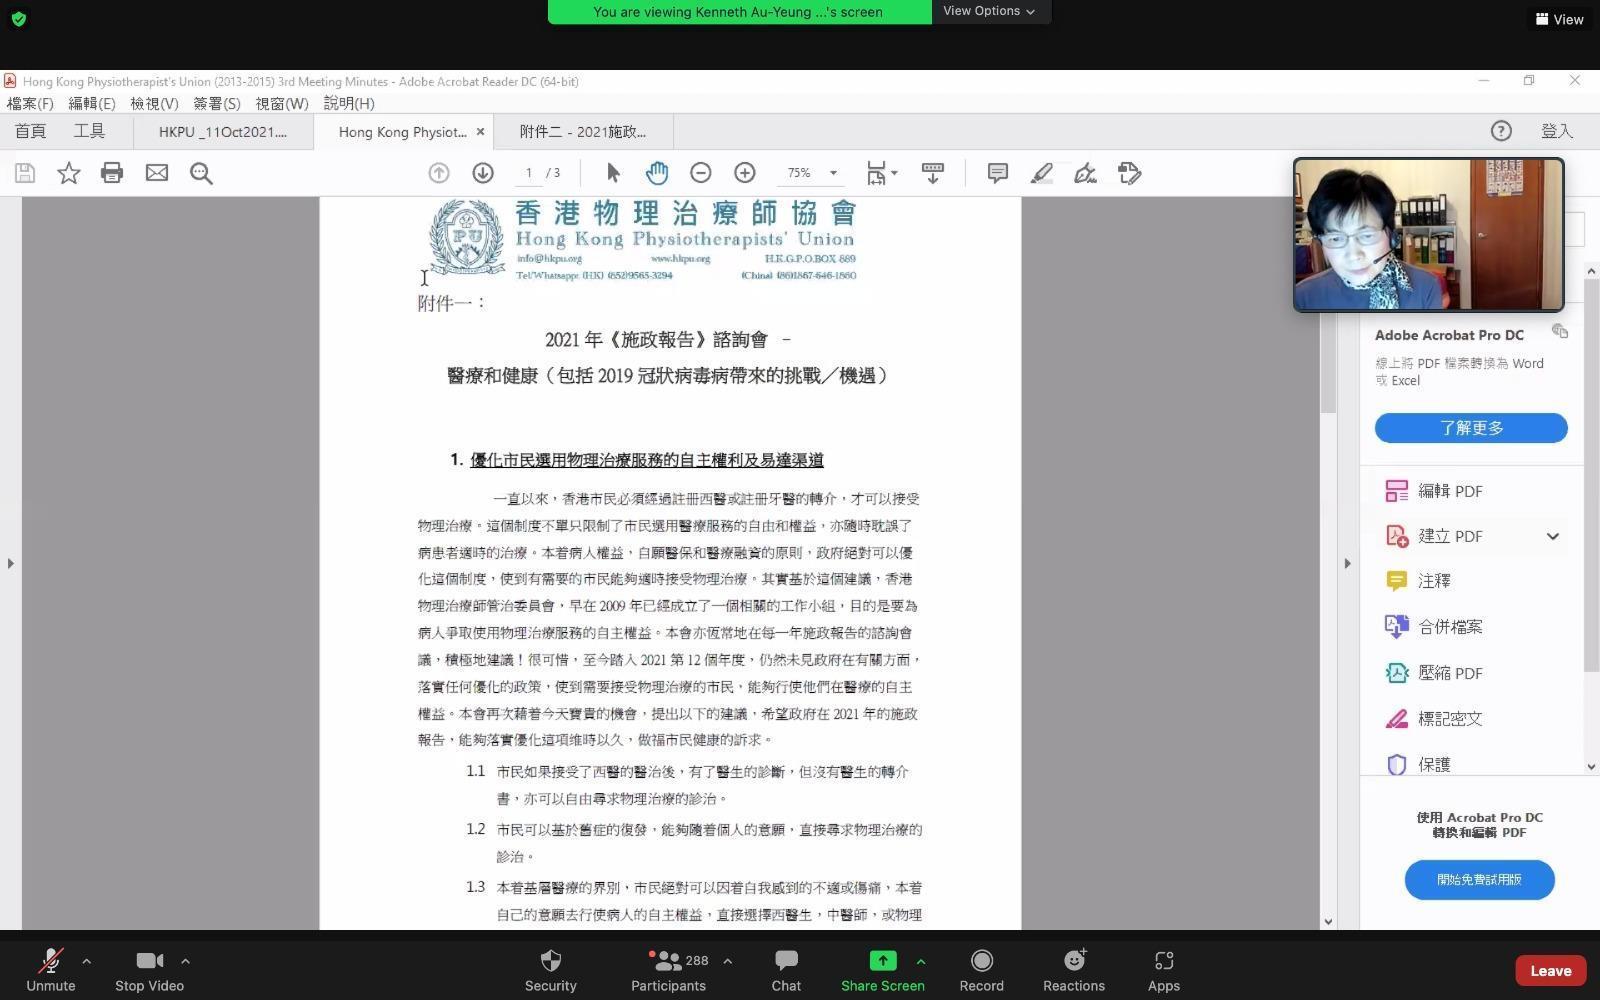Image resolution: width=1600 pixels, height=1000 pixels.
Task: Open the 編輯(E) menu
Action: coord(91,103)
